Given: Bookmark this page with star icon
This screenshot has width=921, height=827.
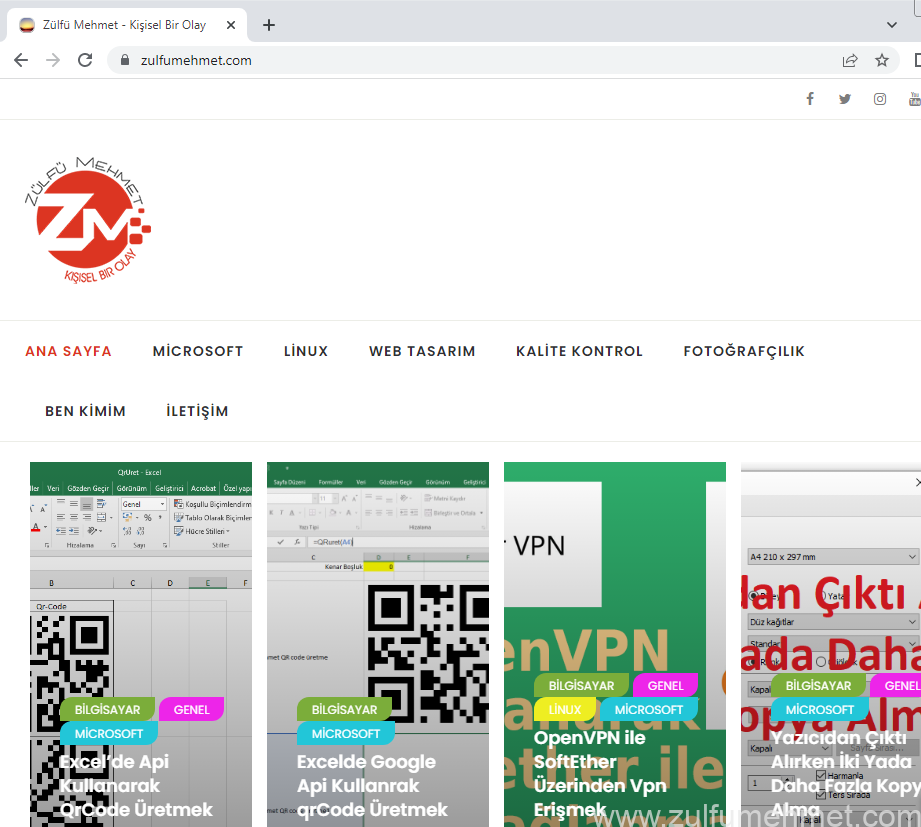Looking at the screenshot, I should 882,60.
